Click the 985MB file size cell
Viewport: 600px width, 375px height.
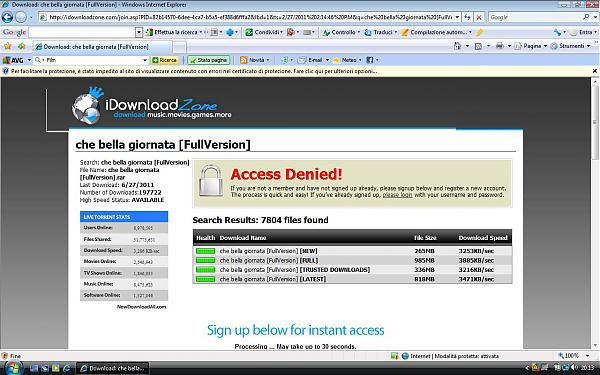pos(424,260)
